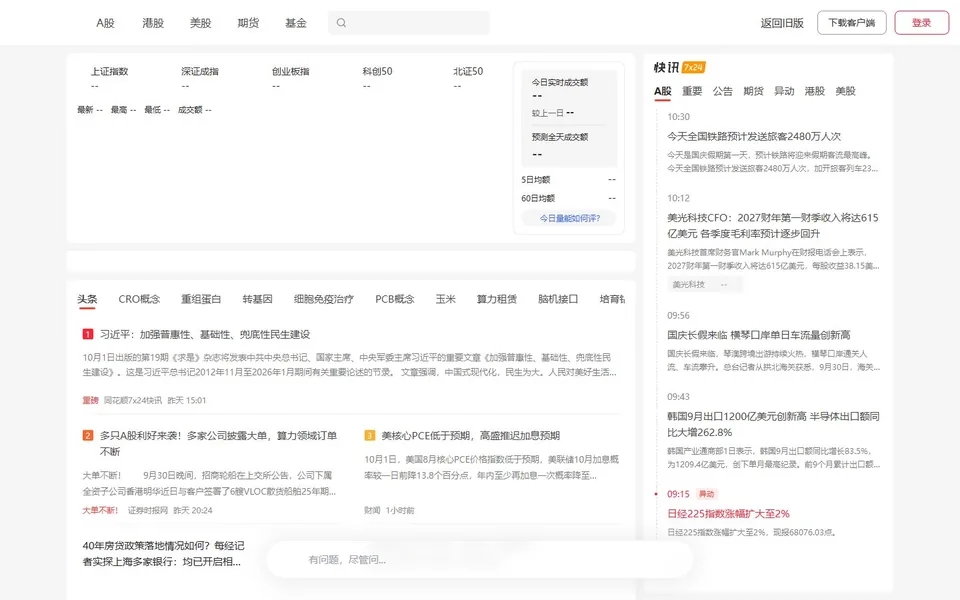Select the 重要 tab in 快讯 panel
The height and width of the screenshot is (600, 960).
[x=692, y=91]
